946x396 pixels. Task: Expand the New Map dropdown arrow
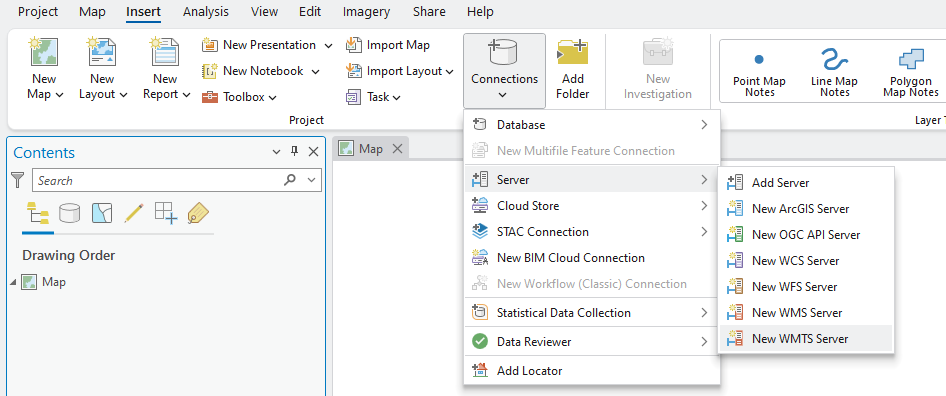(x=59, y=95)
